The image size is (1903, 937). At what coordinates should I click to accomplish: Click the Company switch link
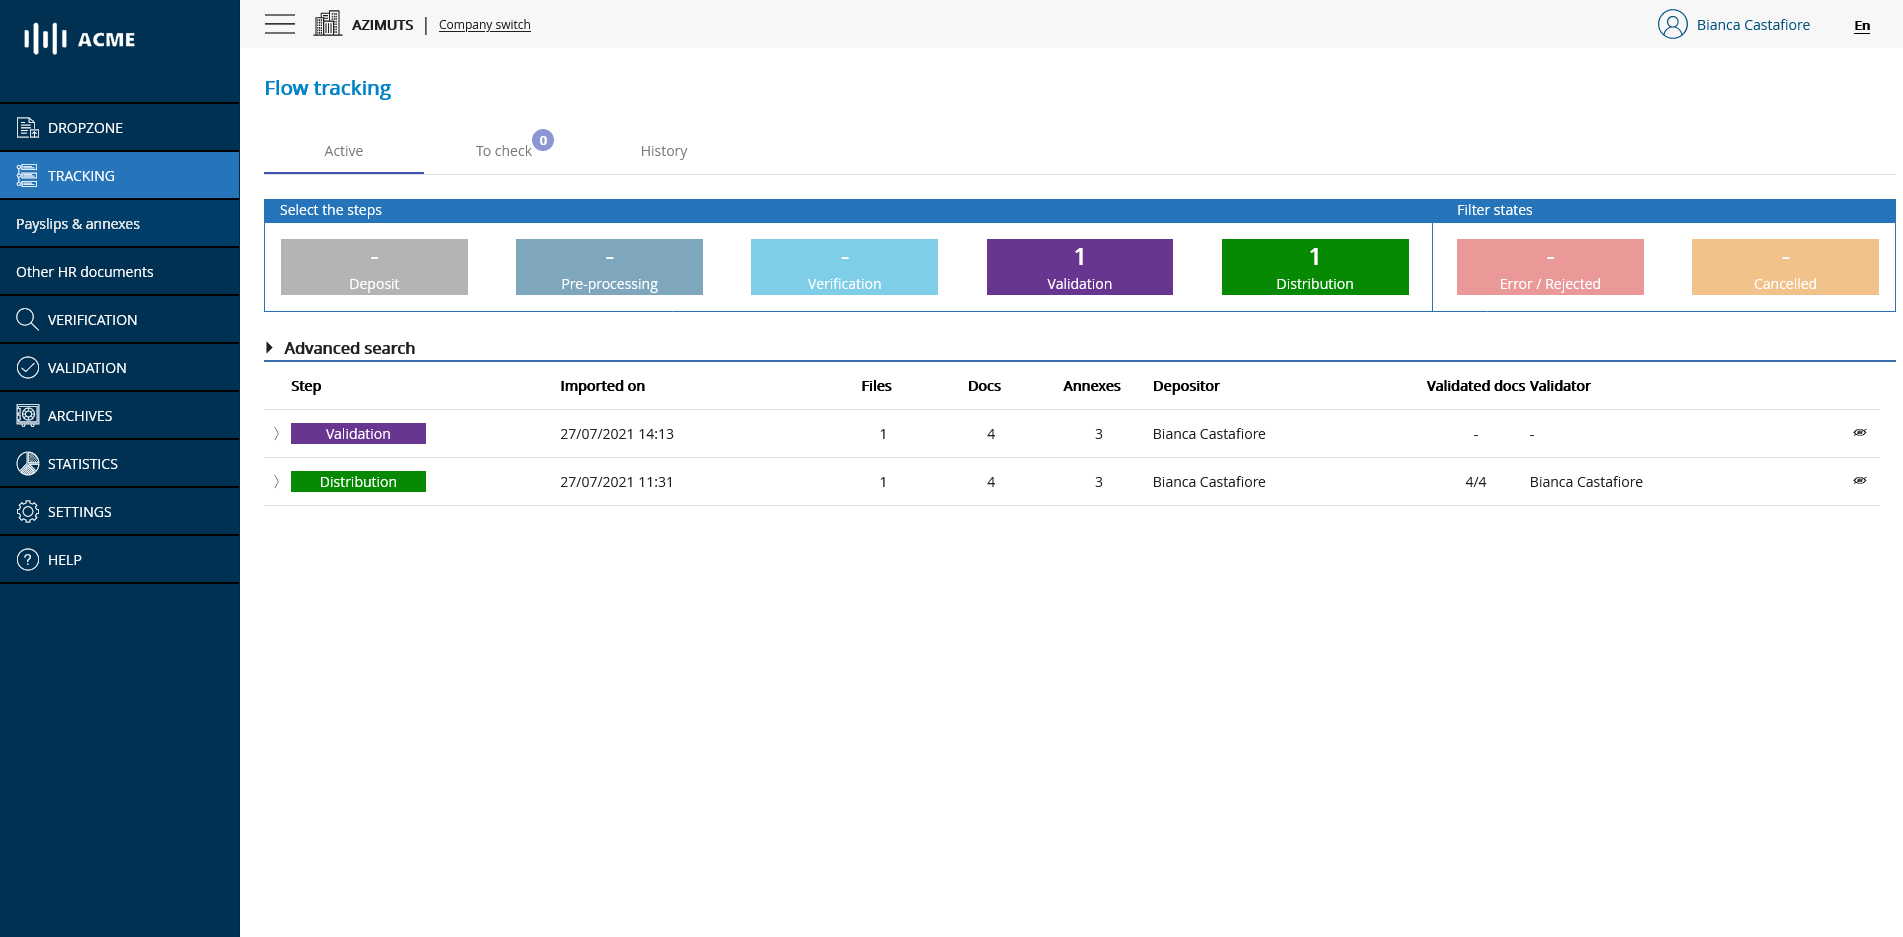pos(484,24)
